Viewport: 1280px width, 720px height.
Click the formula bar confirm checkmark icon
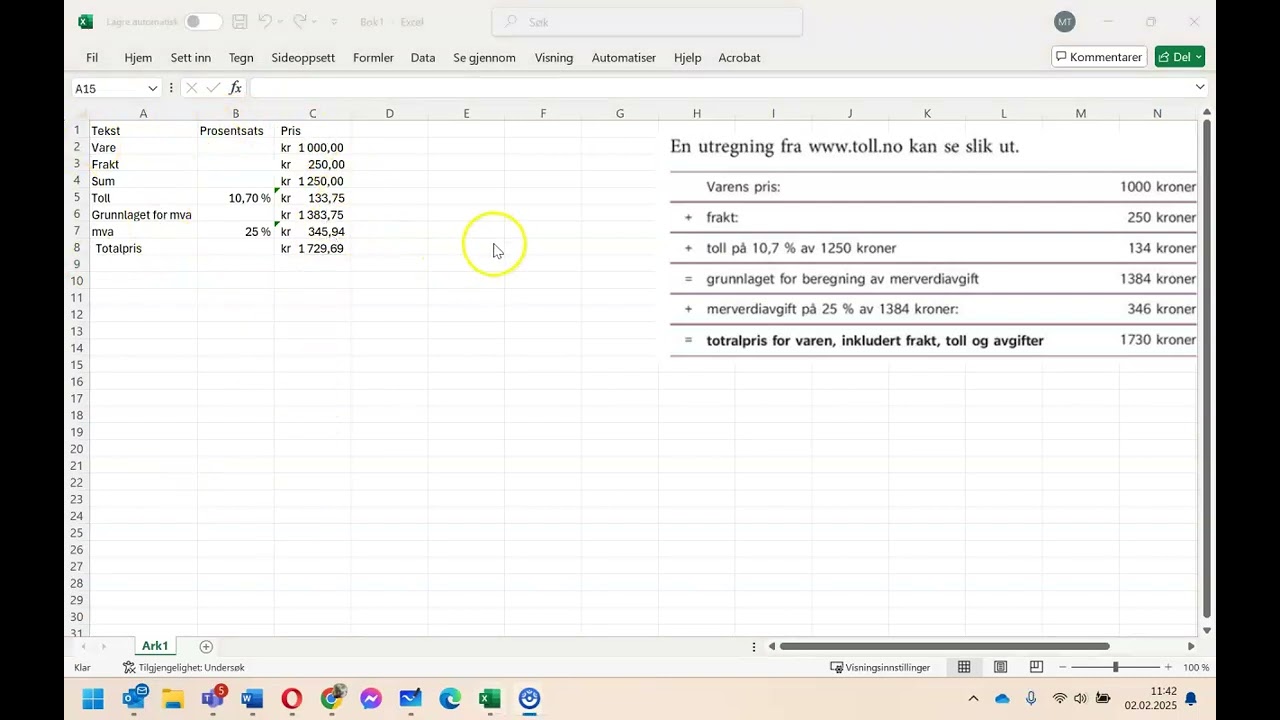click(213, 88)
